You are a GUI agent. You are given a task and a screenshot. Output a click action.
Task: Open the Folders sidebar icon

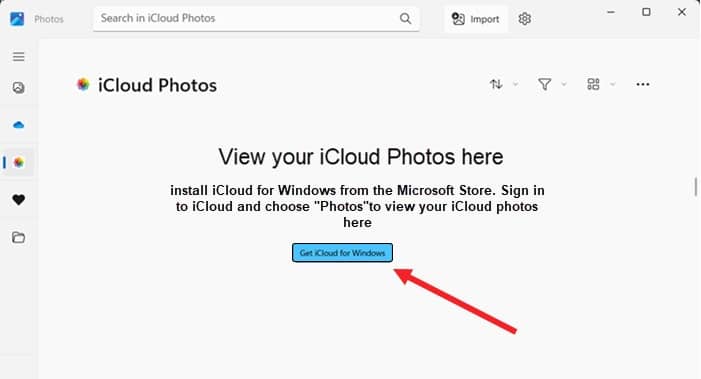(18, 237)
